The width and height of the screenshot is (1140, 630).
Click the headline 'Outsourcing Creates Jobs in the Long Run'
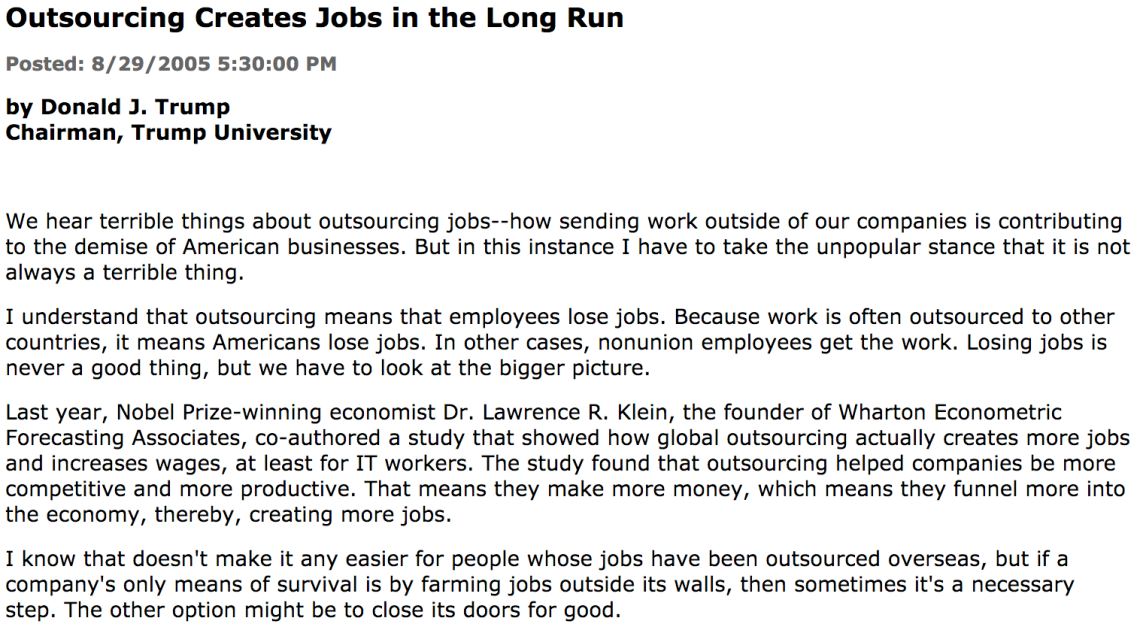pyautogui.click(x=314, y=18)
